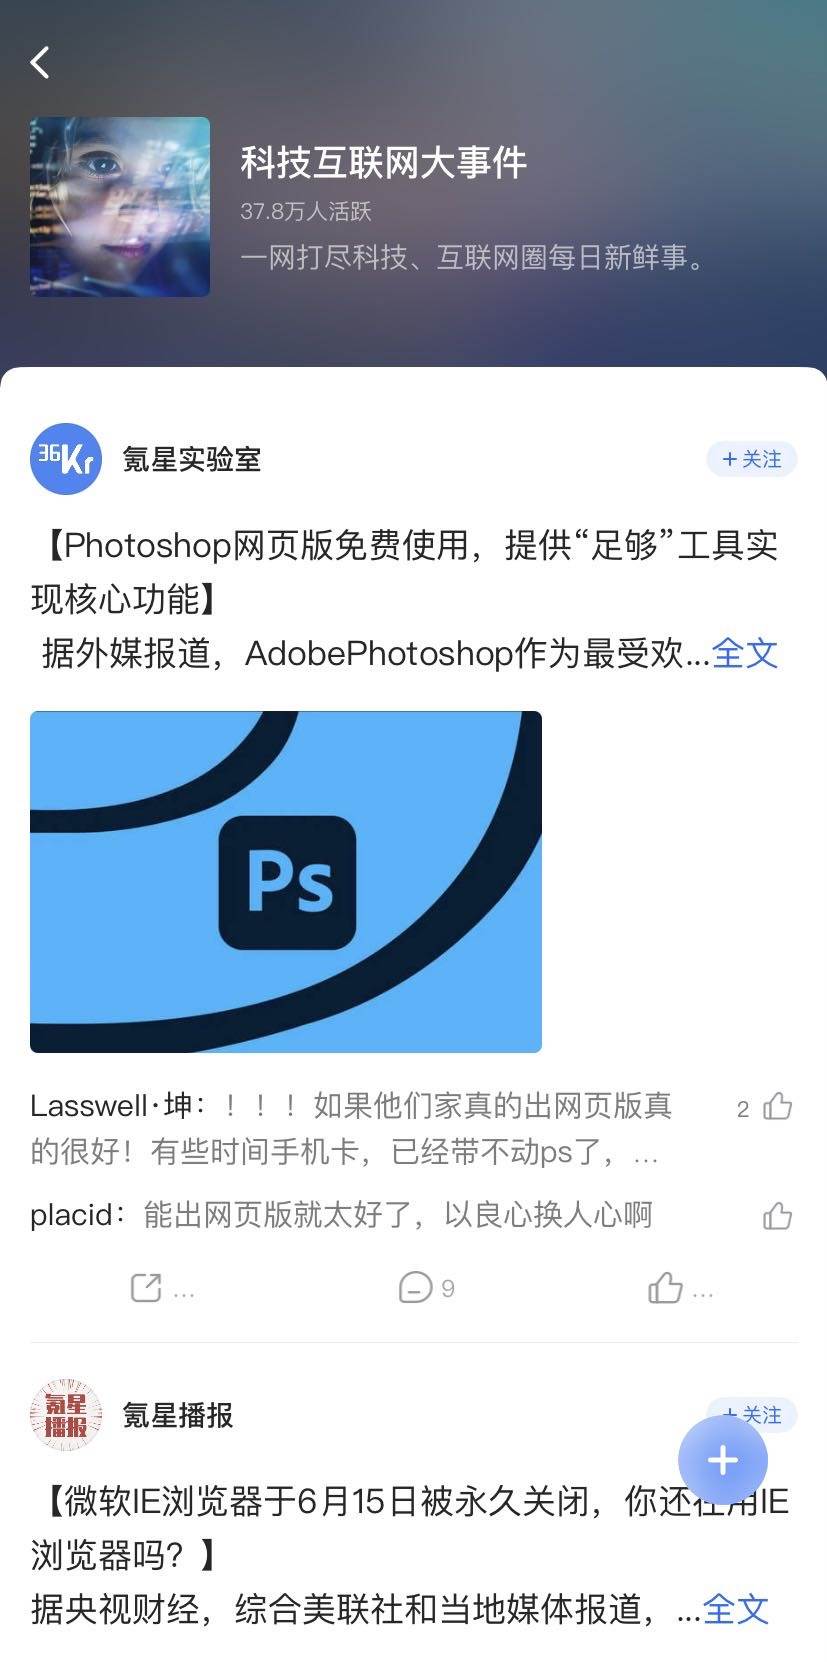
Task: Like the Photoshop post with thumbs-up
Action: pyautogui.click(x=666, y=1287)
